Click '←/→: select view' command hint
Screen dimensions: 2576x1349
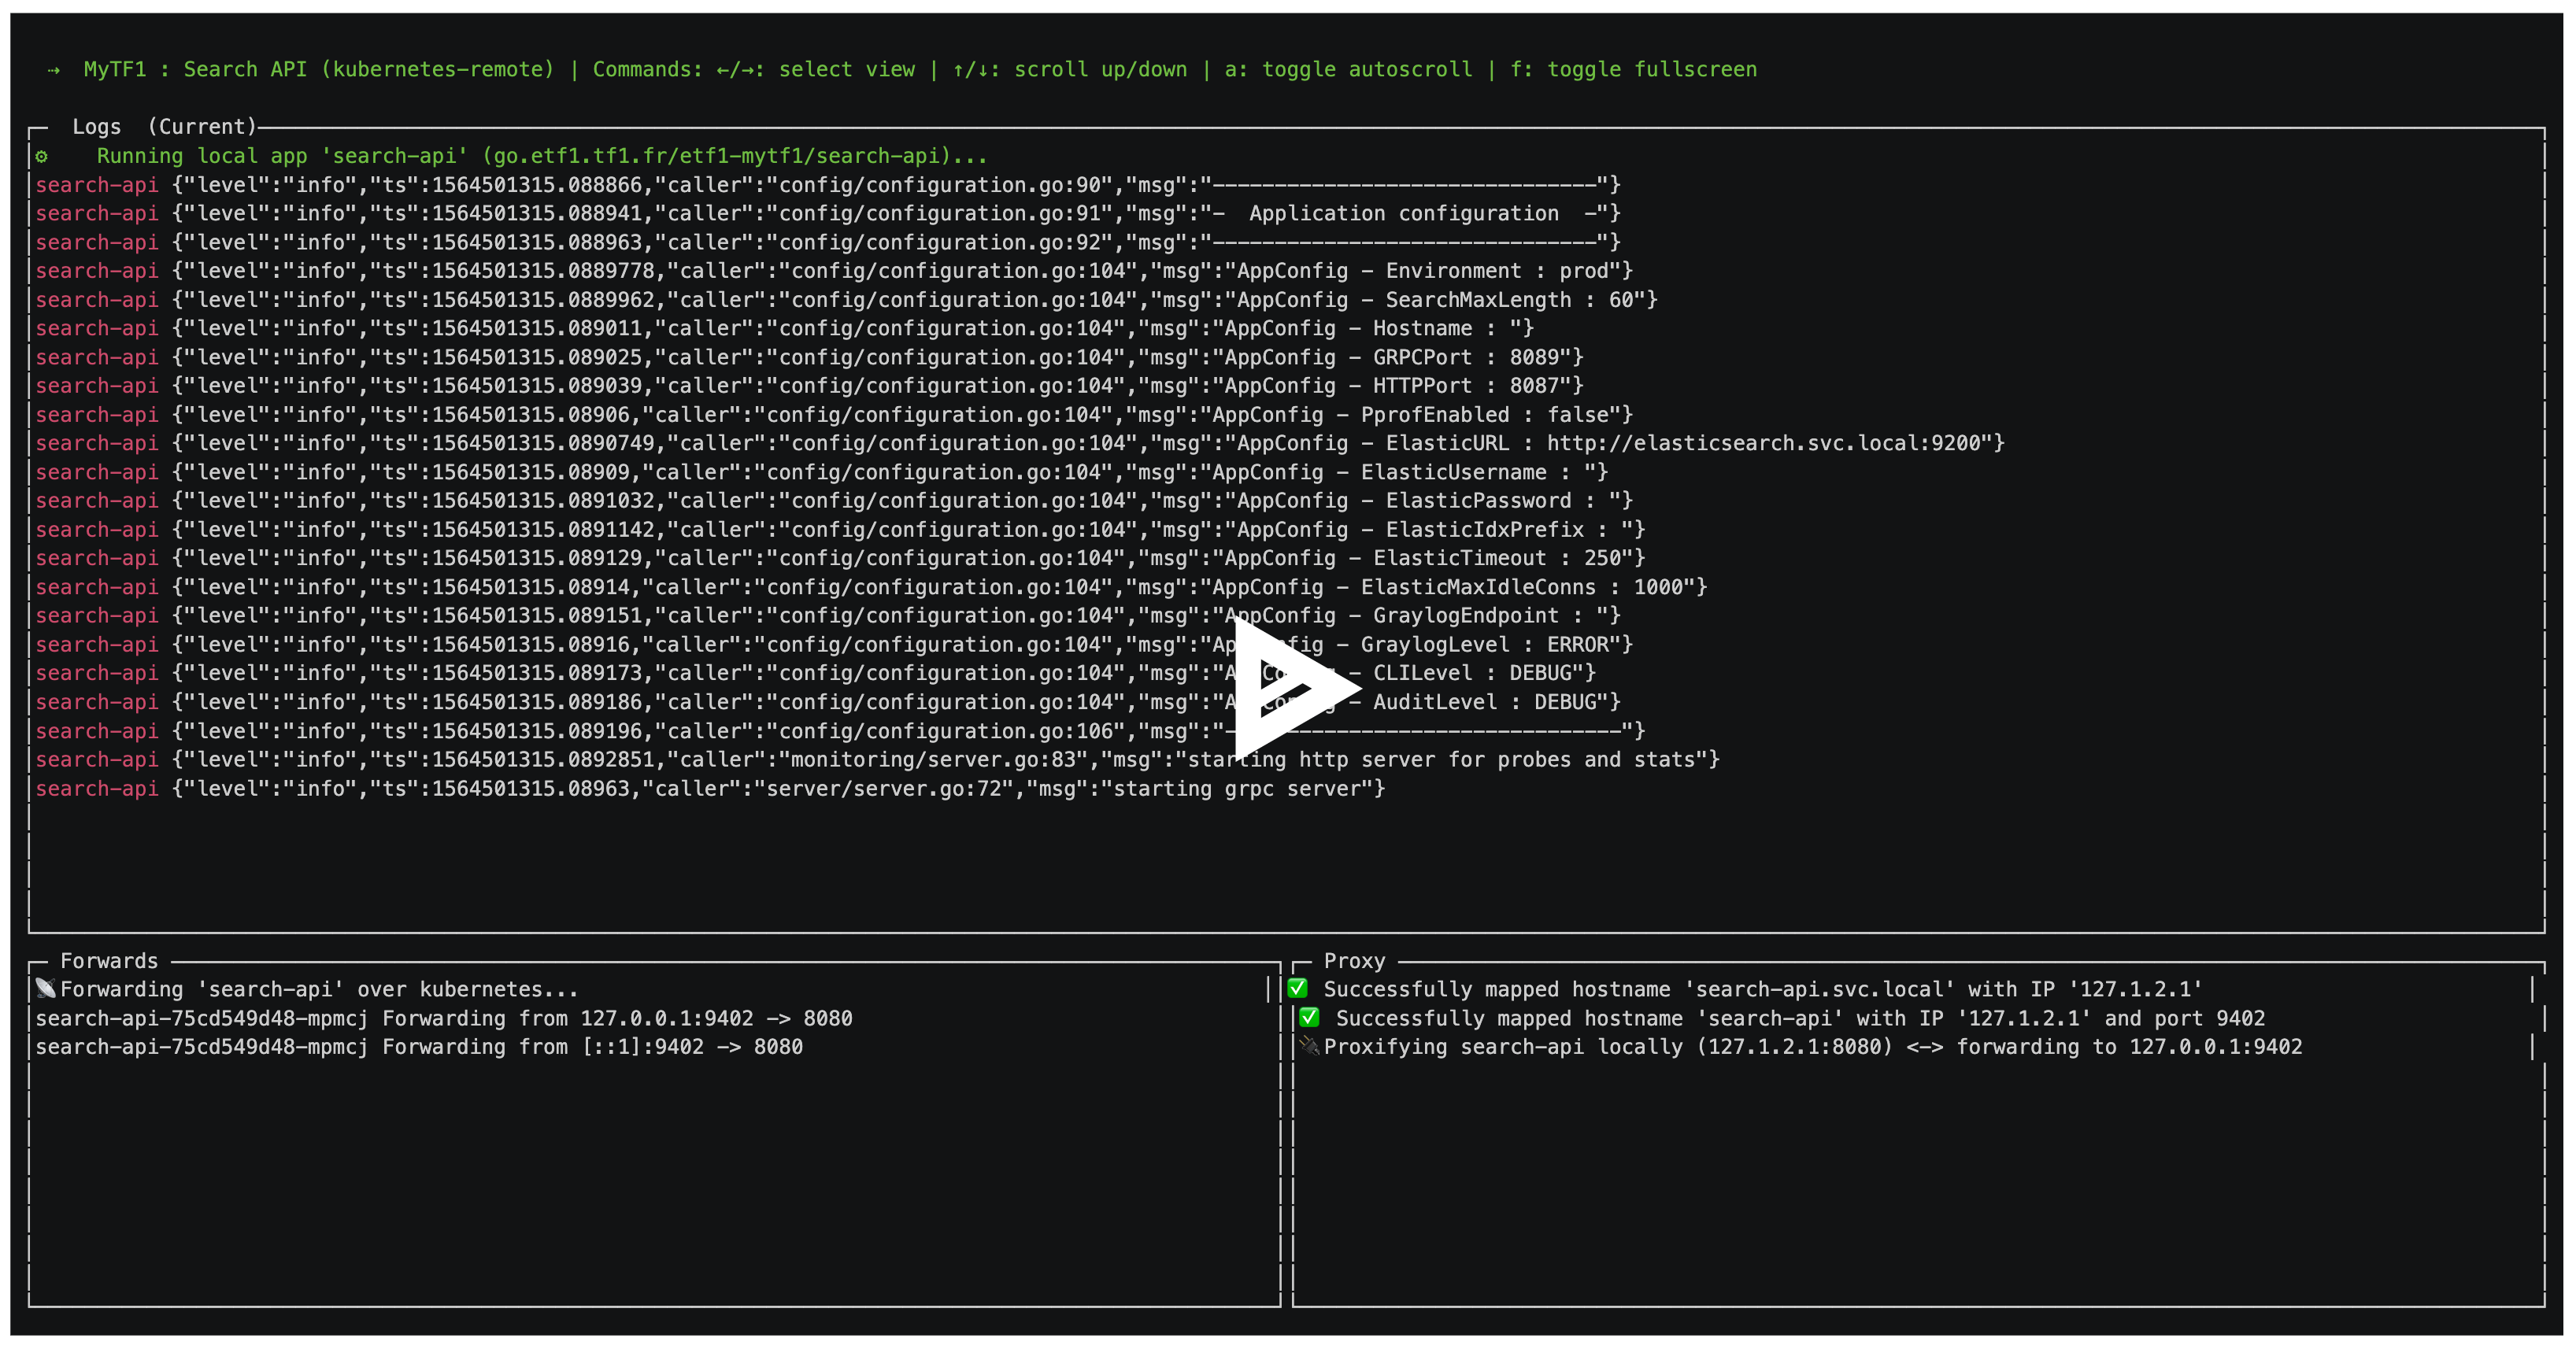point(815,70)
